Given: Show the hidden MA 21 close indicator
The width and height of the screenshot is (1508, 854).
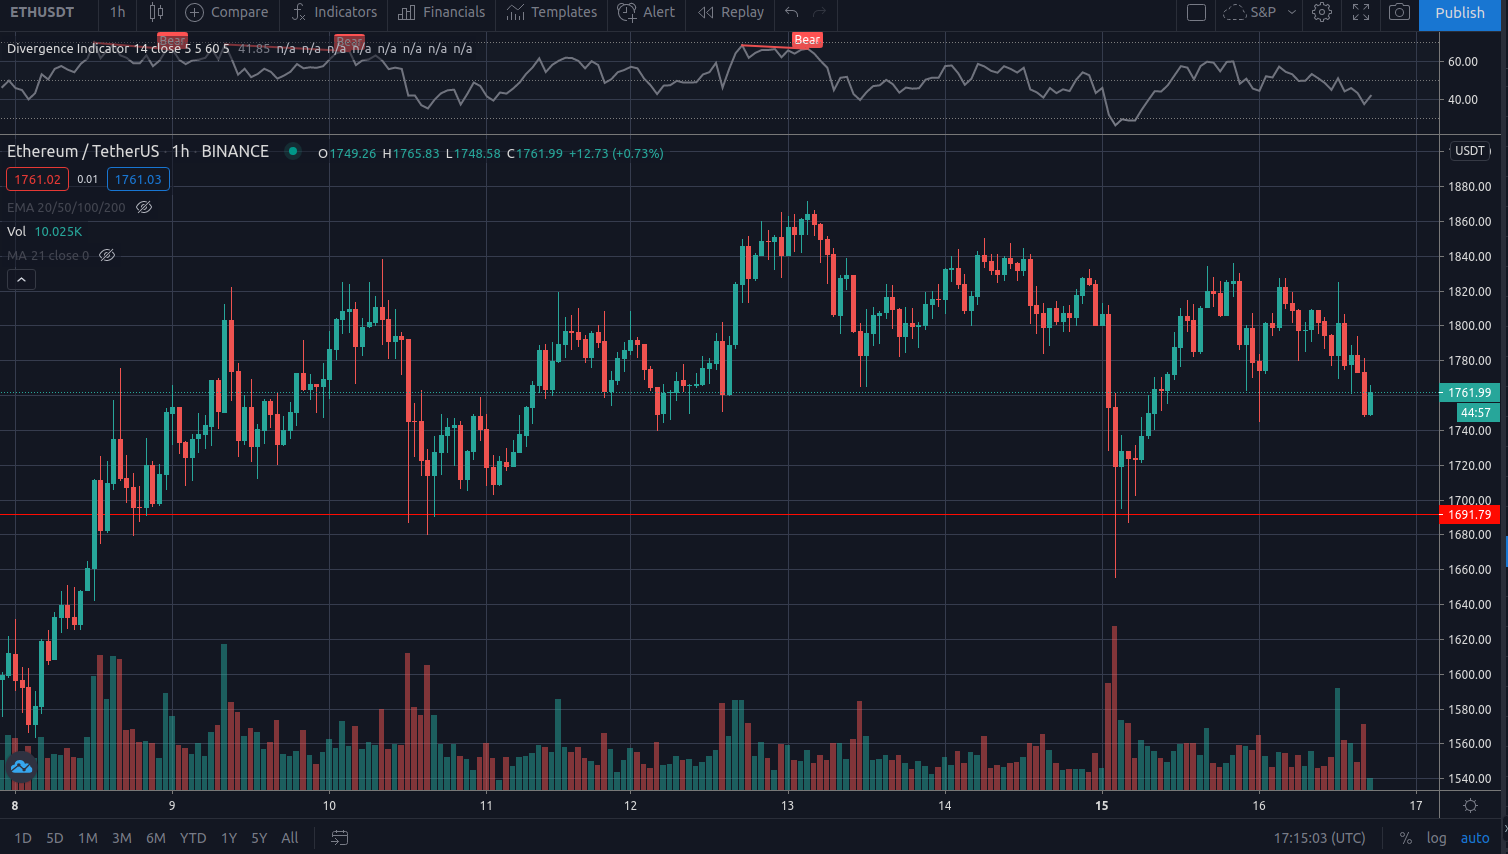Looking at the screenshot, I should pyautogui.click(x=107, y=255).
